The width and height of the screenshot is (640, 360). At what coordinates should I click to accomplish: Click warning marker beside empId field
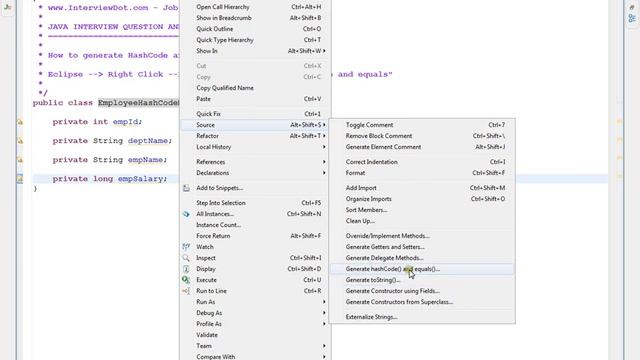click(x=20, y=122)
